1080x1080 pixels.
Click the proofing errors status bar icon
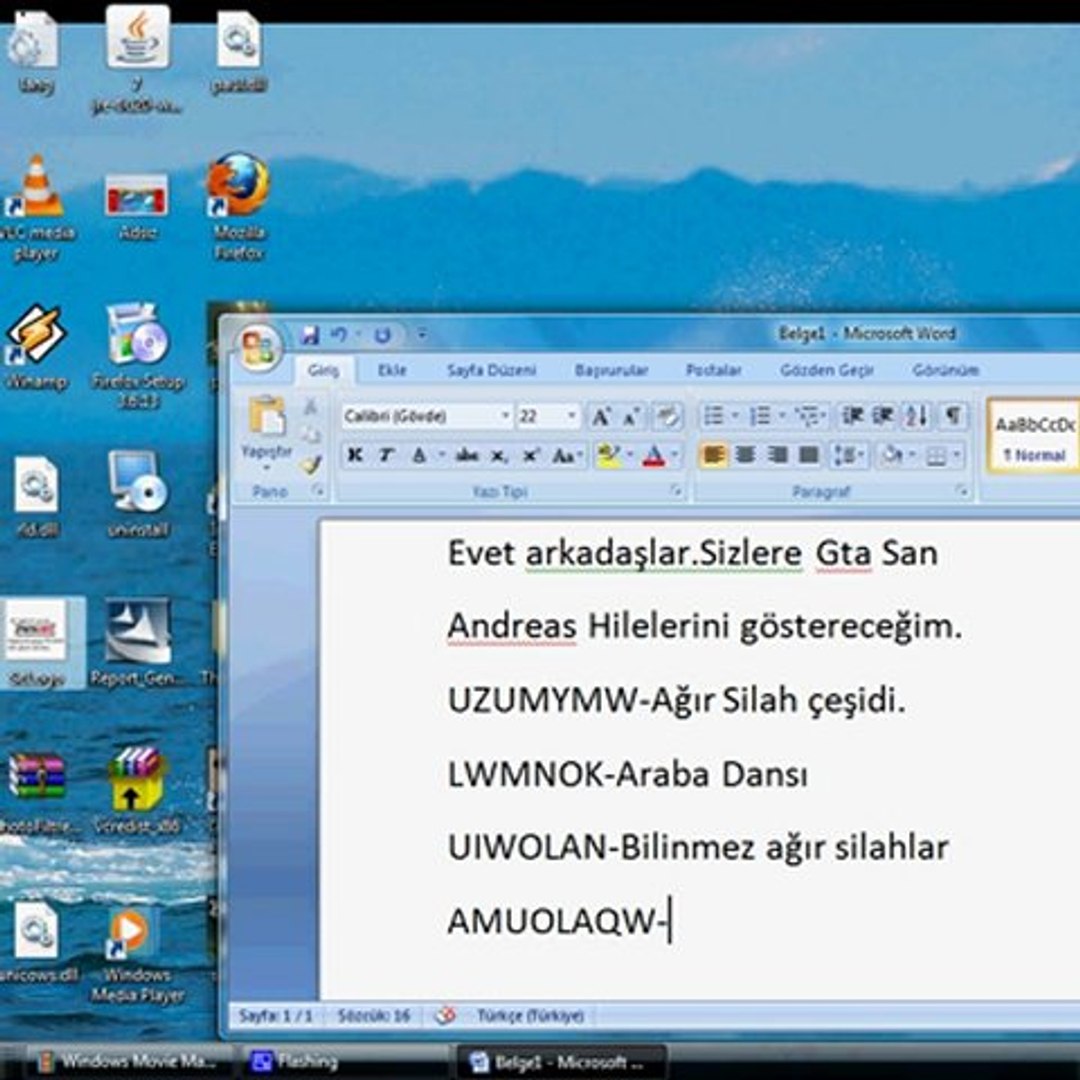click(x=446, y=1015)
